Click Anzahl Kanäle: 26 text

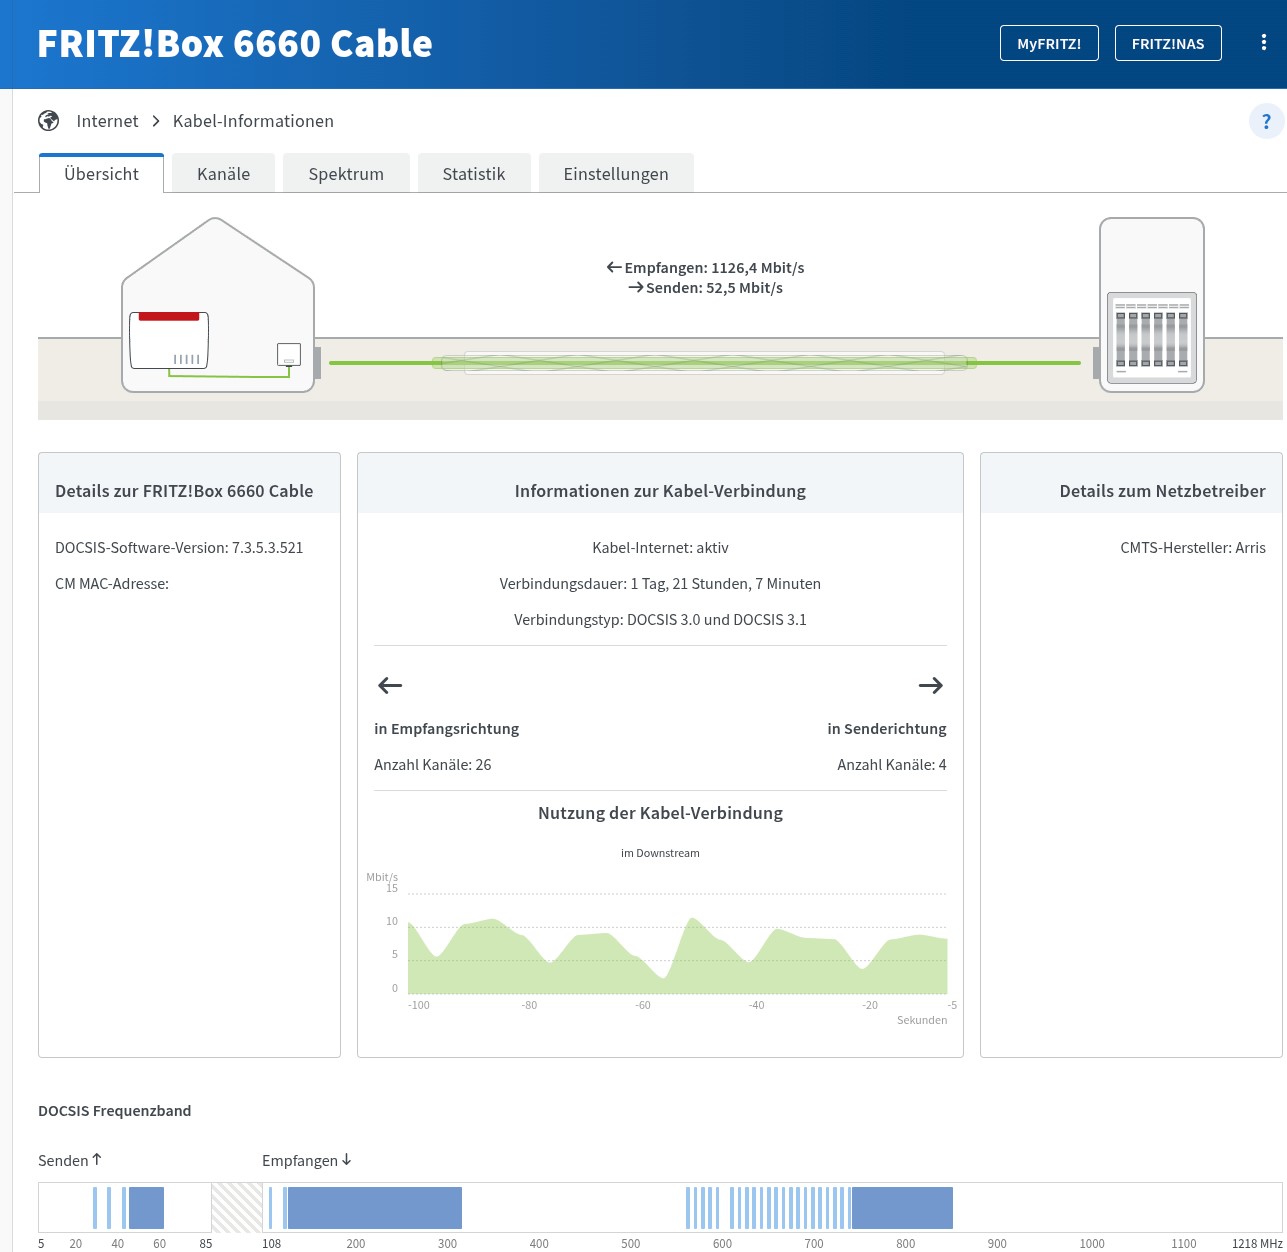[433, 765]
